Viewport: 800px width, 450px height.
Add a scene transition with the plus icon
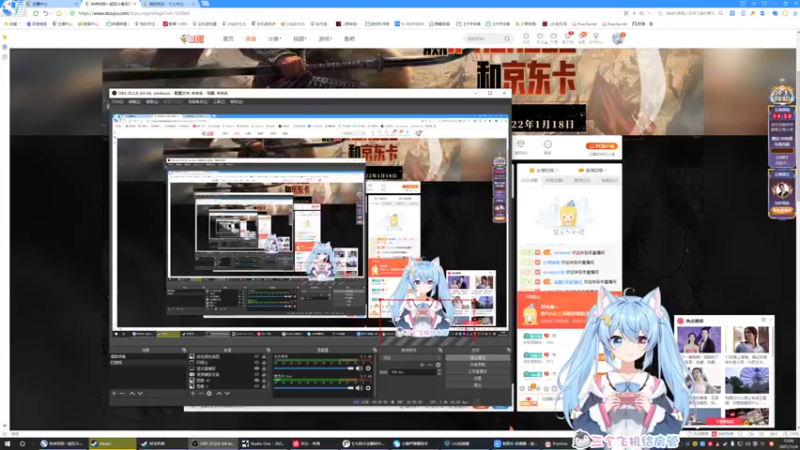(x=422, y=365)
